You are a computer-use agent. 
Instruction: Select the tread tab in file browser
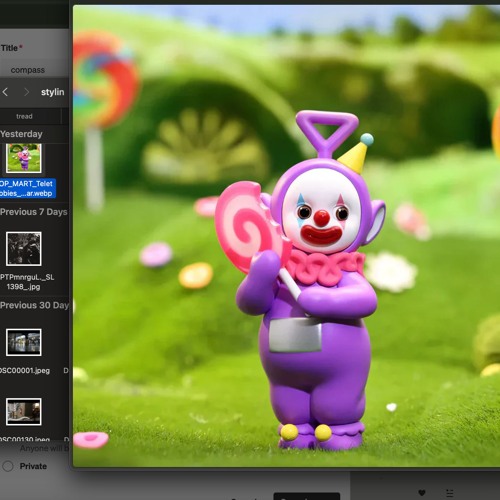[24, 116]
